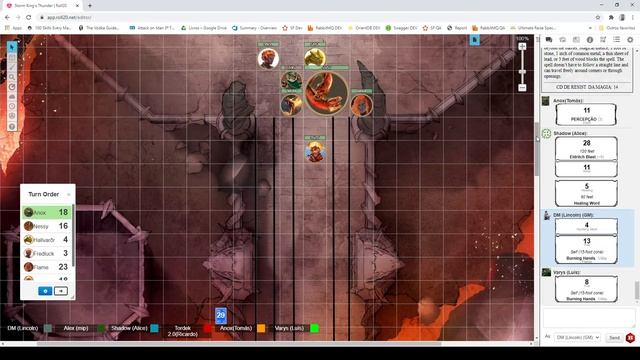Click the orange token right of dragon

tap(362, 105)
